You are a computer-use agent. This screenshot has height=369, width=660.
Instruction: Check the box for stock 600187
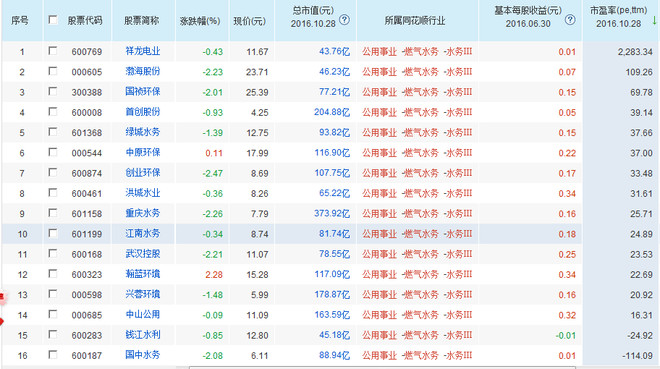pos(53,355)
